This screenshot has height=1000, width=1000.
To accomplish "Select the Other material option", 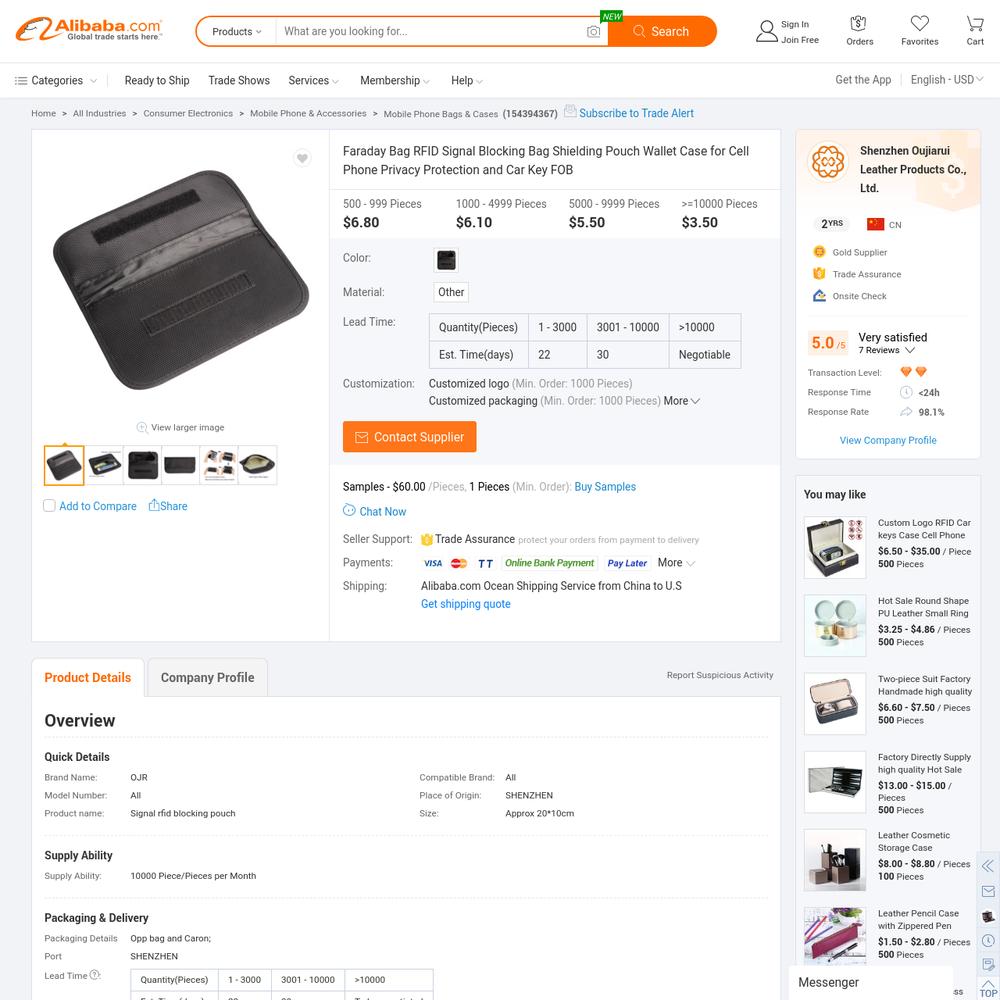I will [451, 292].
